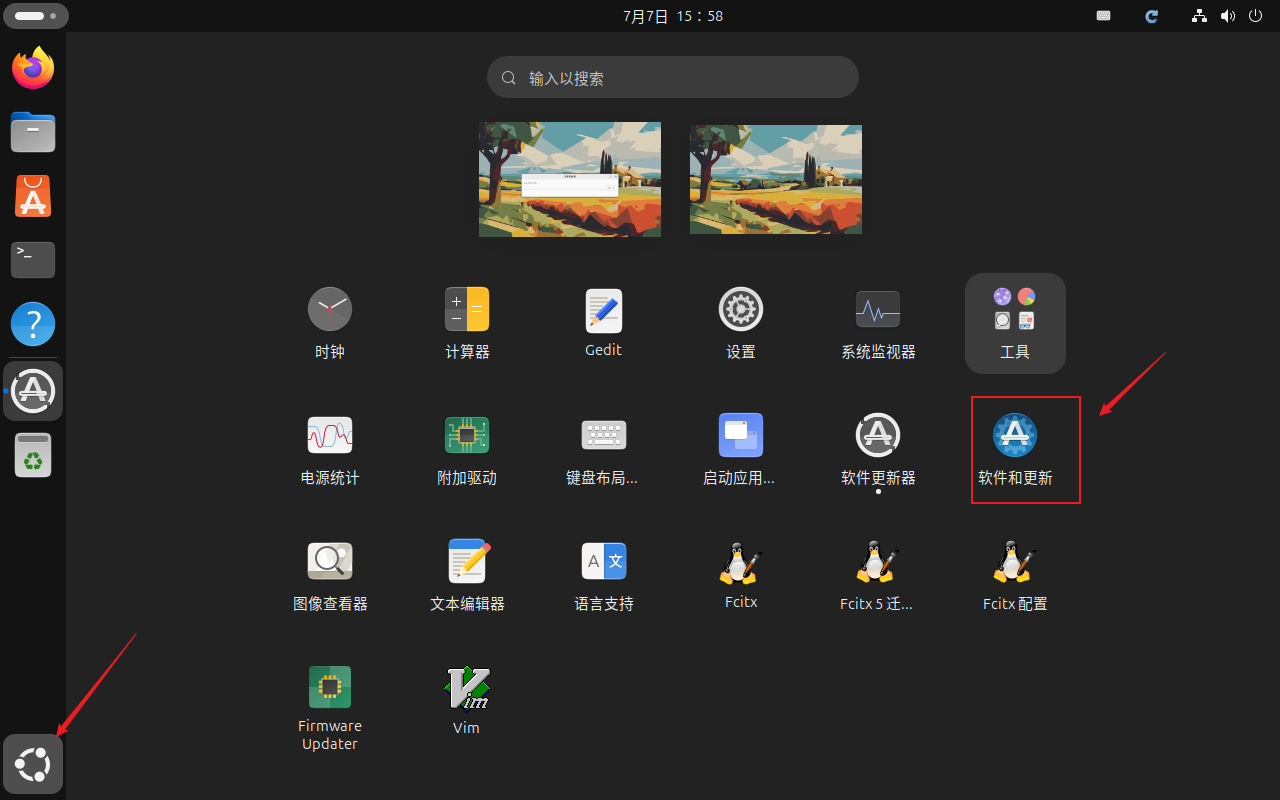Switch to the second workspace thumbnail
Viewport: 1280px width, 800px height.
[x=776, y=179]
